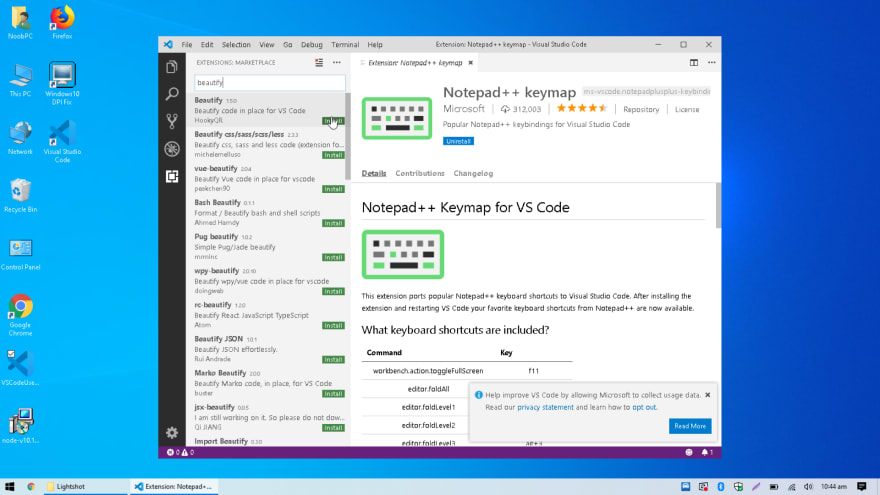Install Beautify css/sass/scss/less extension
Viewport: 880px width, 495px height.
pyautogui.click(x=333, y=155)
